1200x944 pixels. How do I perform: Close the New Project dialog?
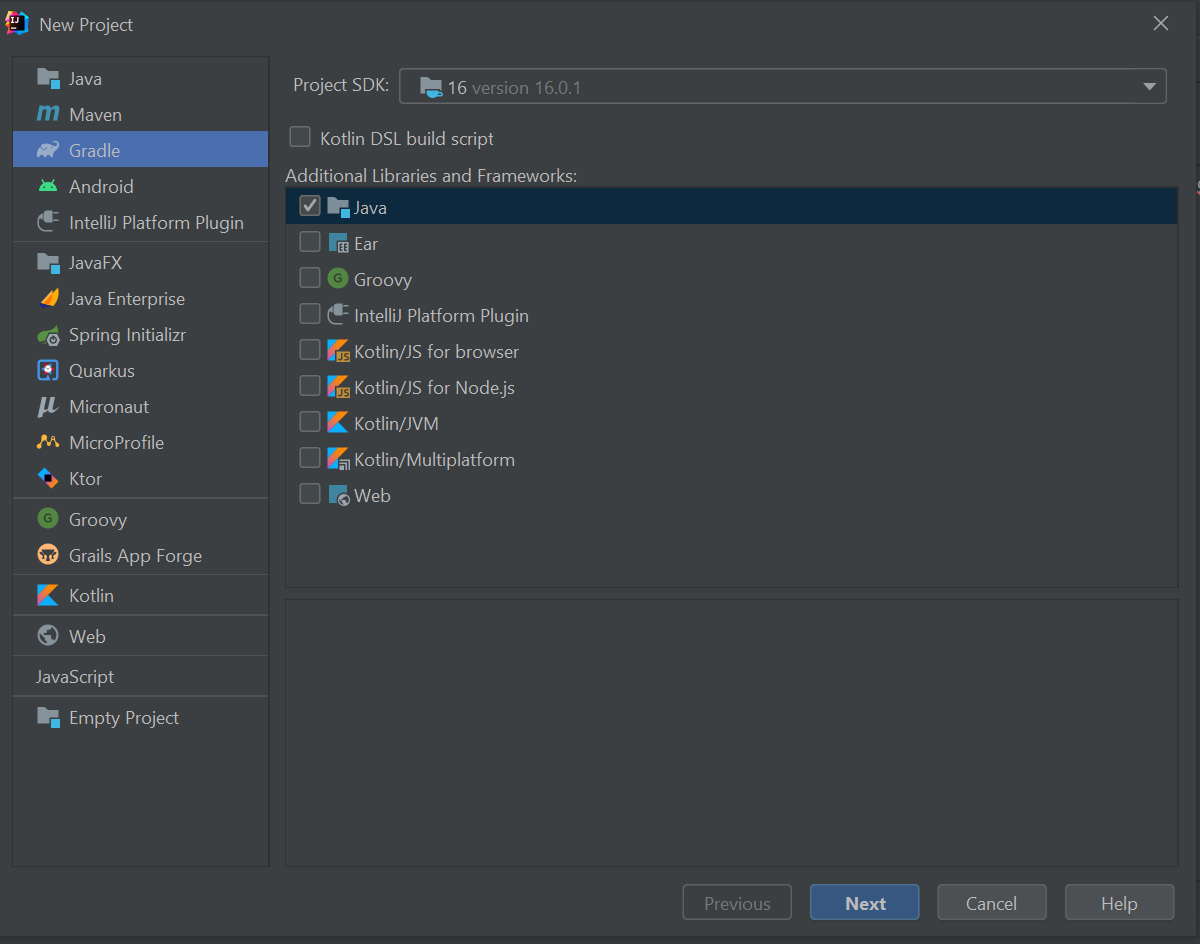click(1161, 23)
